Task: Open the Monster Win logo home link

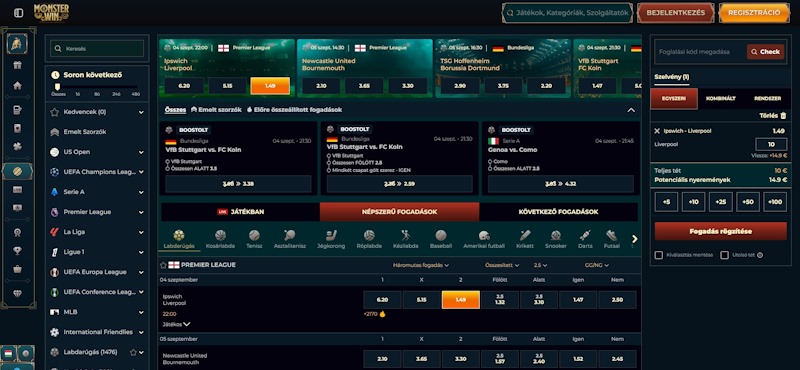Action: point(51,13)
